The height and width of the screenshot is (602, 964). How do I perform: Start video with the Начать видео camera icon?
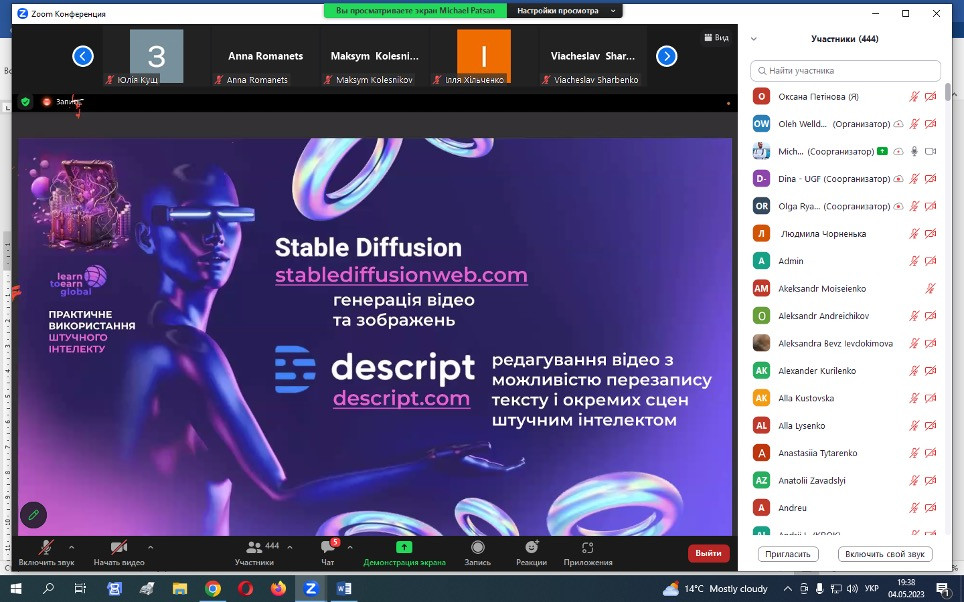point(119,547)
